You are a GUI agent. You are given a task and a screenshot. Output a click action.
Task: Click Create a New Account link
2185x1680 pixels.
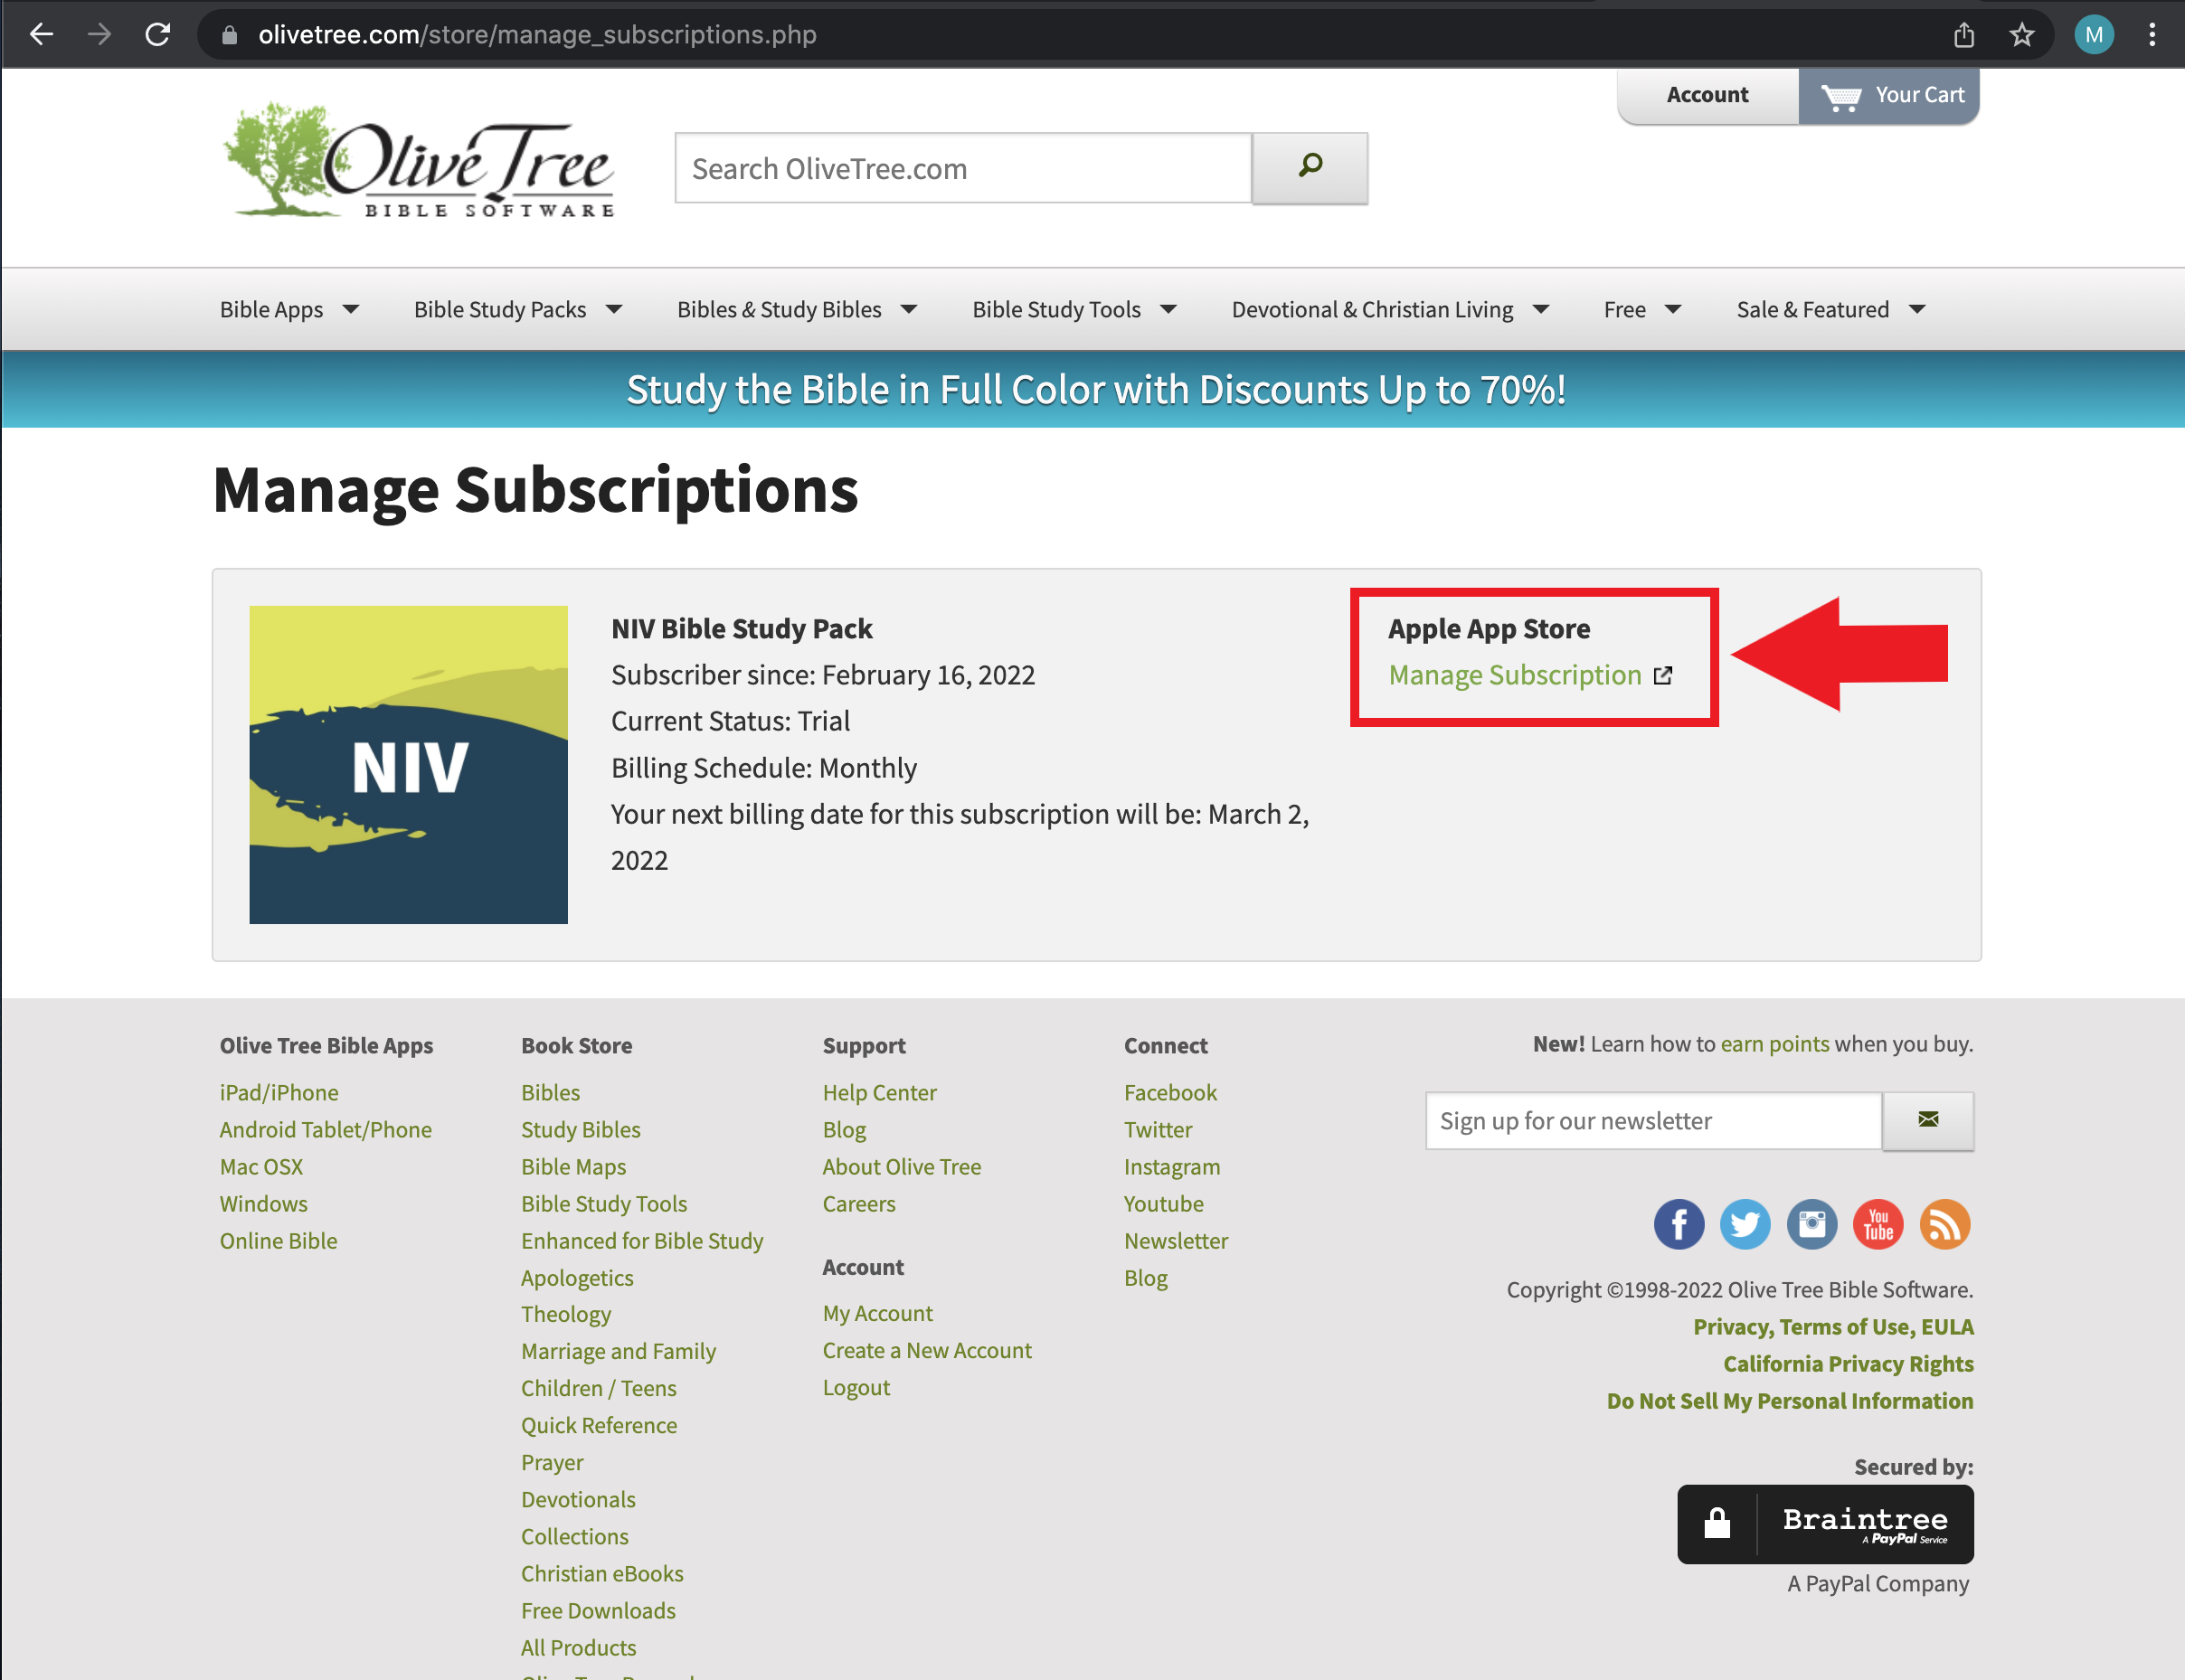tap(927, 1350)
